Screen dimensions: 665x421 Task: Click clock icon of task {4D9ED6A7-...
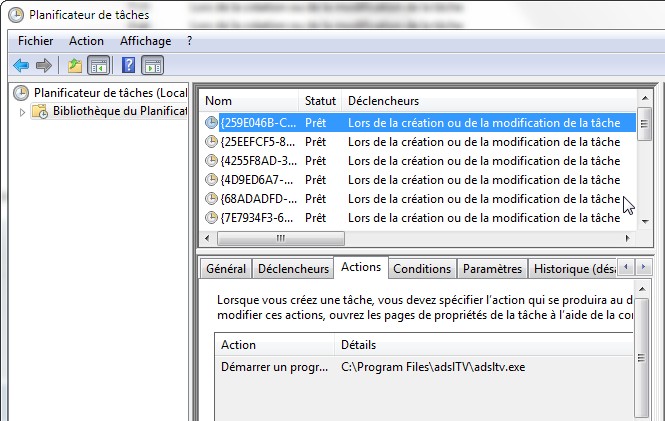point(211,180)
